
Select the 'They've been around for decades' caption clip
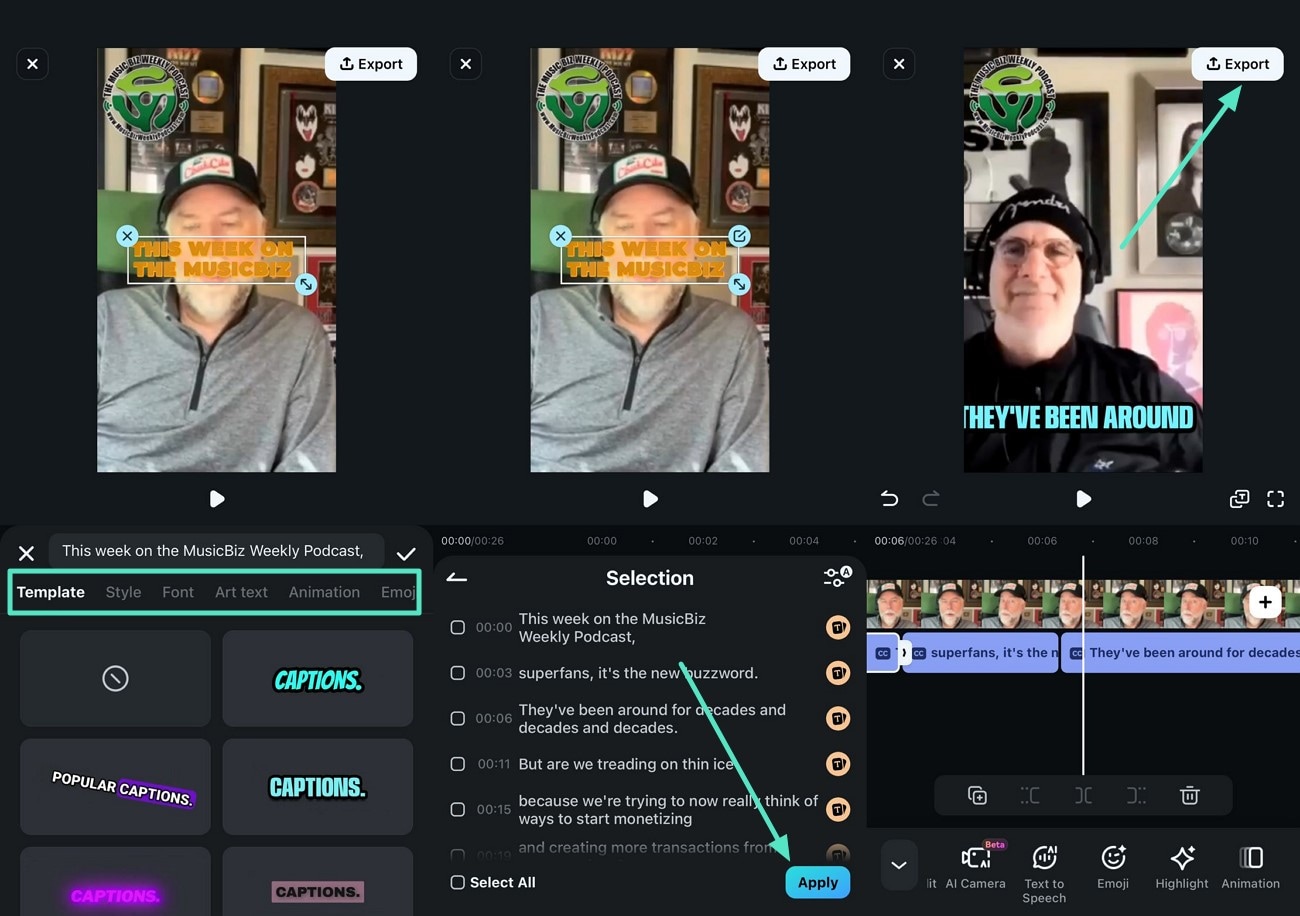click(1181, 653)
